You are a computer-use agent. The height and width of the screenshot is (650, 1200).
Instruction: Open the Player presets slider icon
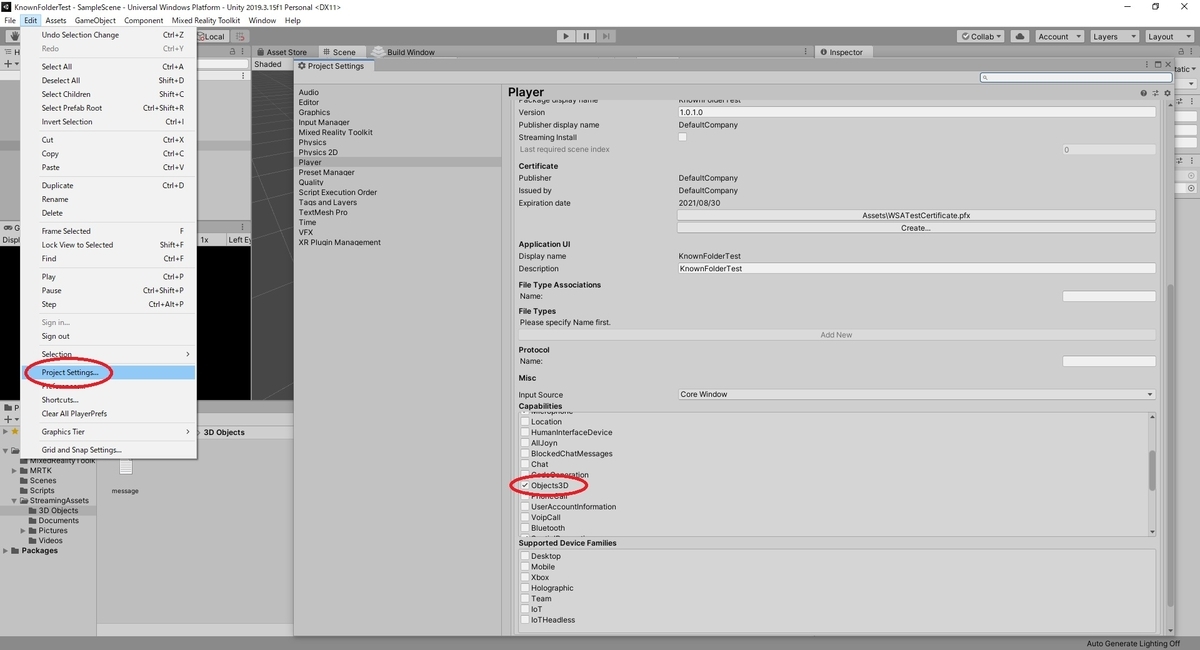1155,93
